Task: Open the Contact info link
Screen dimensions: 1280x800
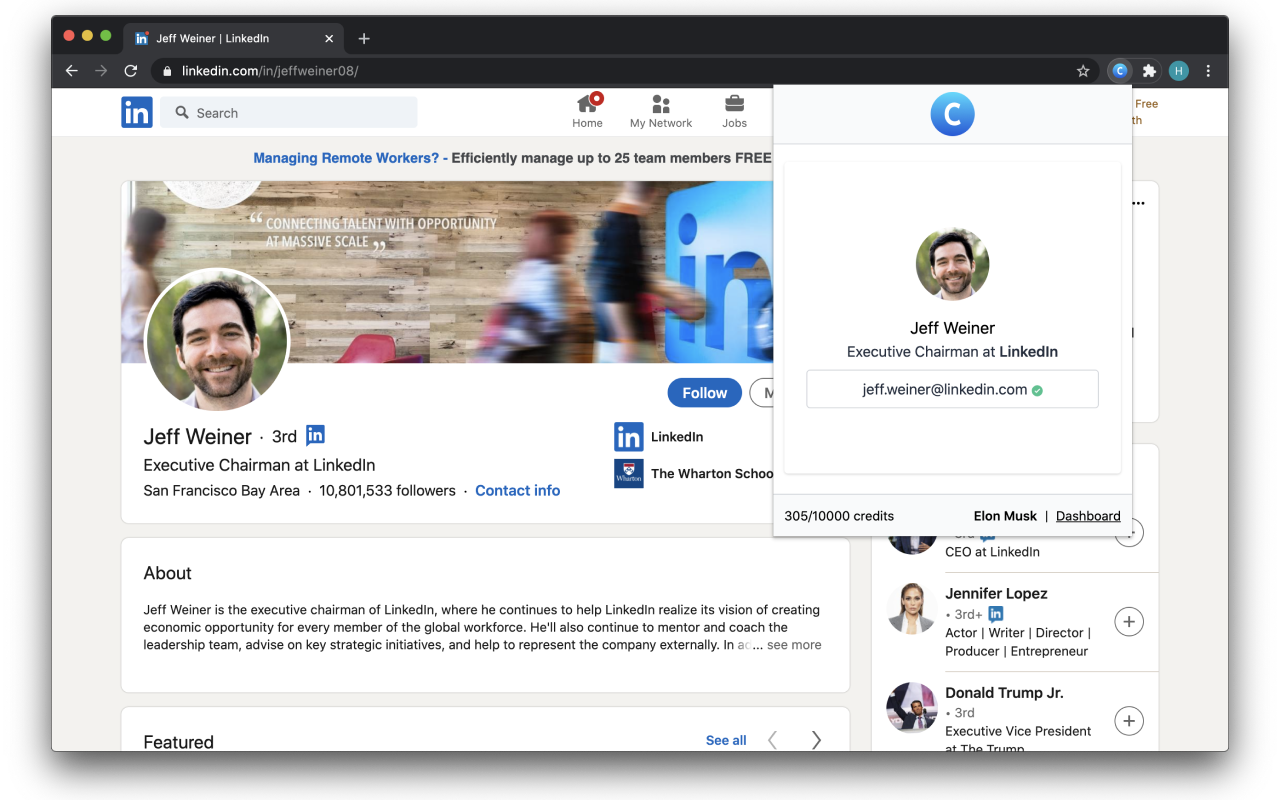Action: tap(517, 490)
